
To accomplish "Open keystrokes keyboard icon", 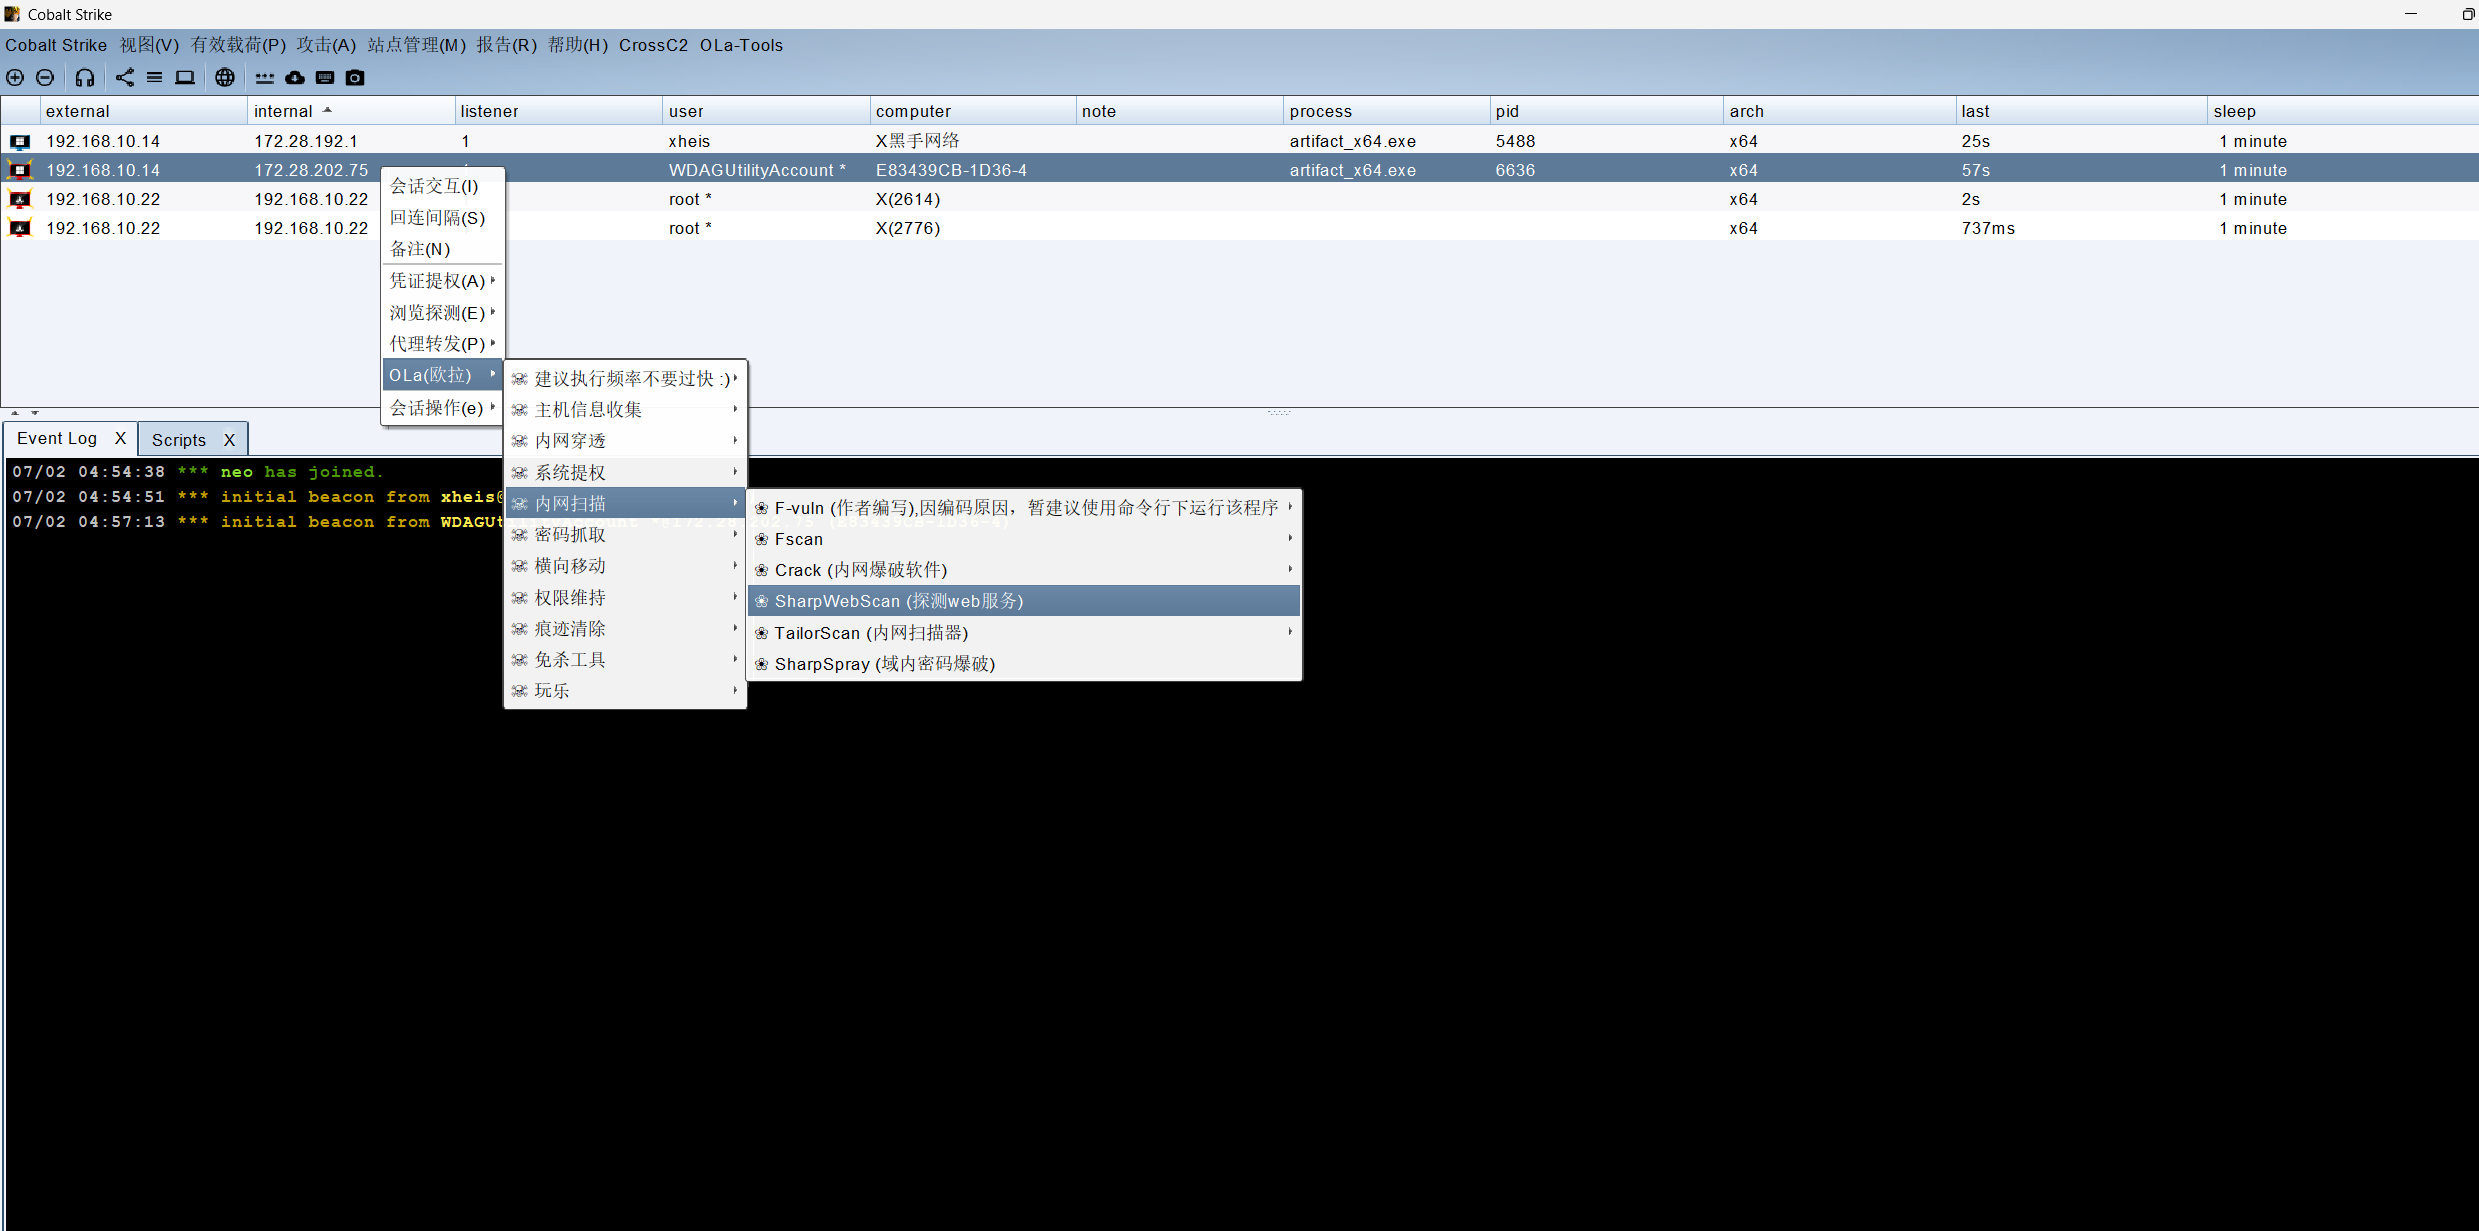I will [x=325, y=77].
